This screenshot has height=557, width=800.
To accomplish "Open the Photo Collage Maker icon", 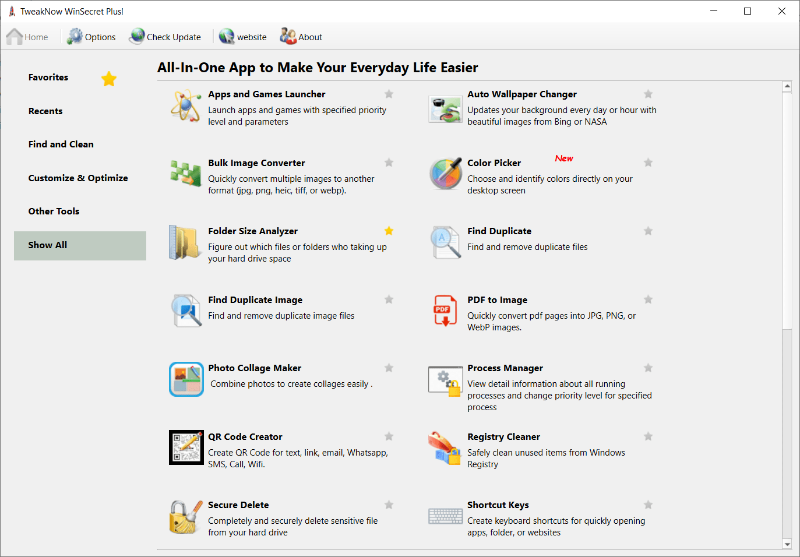I will coord(186,379).
